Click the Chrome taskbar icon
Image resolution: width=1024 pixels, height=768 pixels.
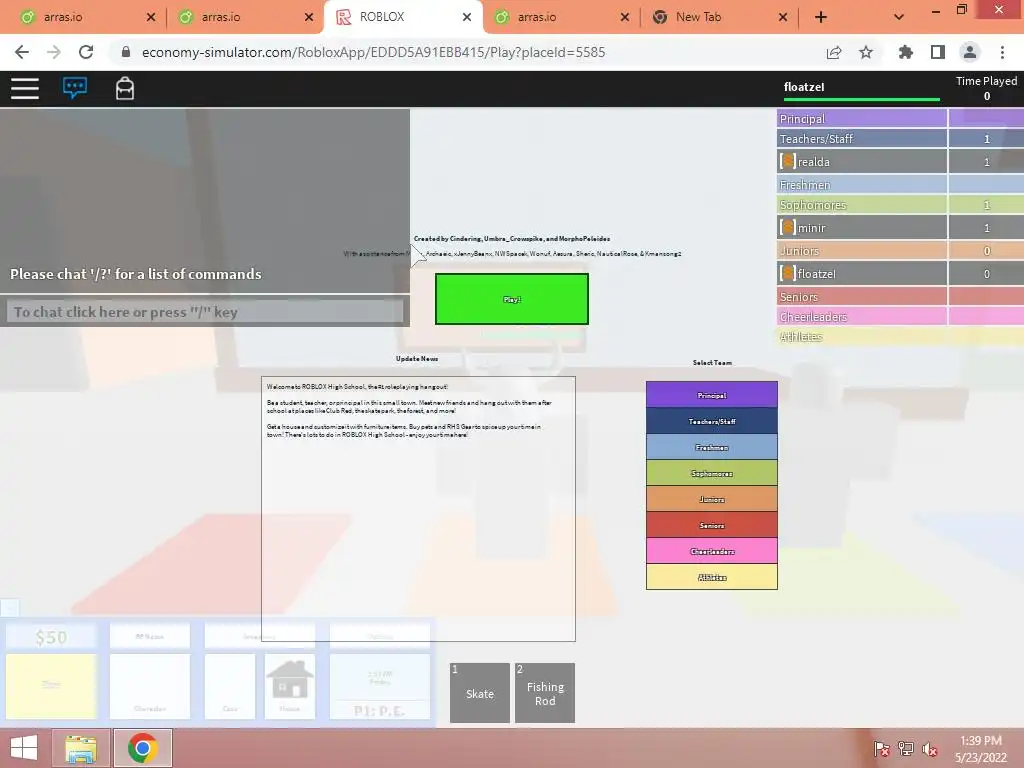[142, 748]
